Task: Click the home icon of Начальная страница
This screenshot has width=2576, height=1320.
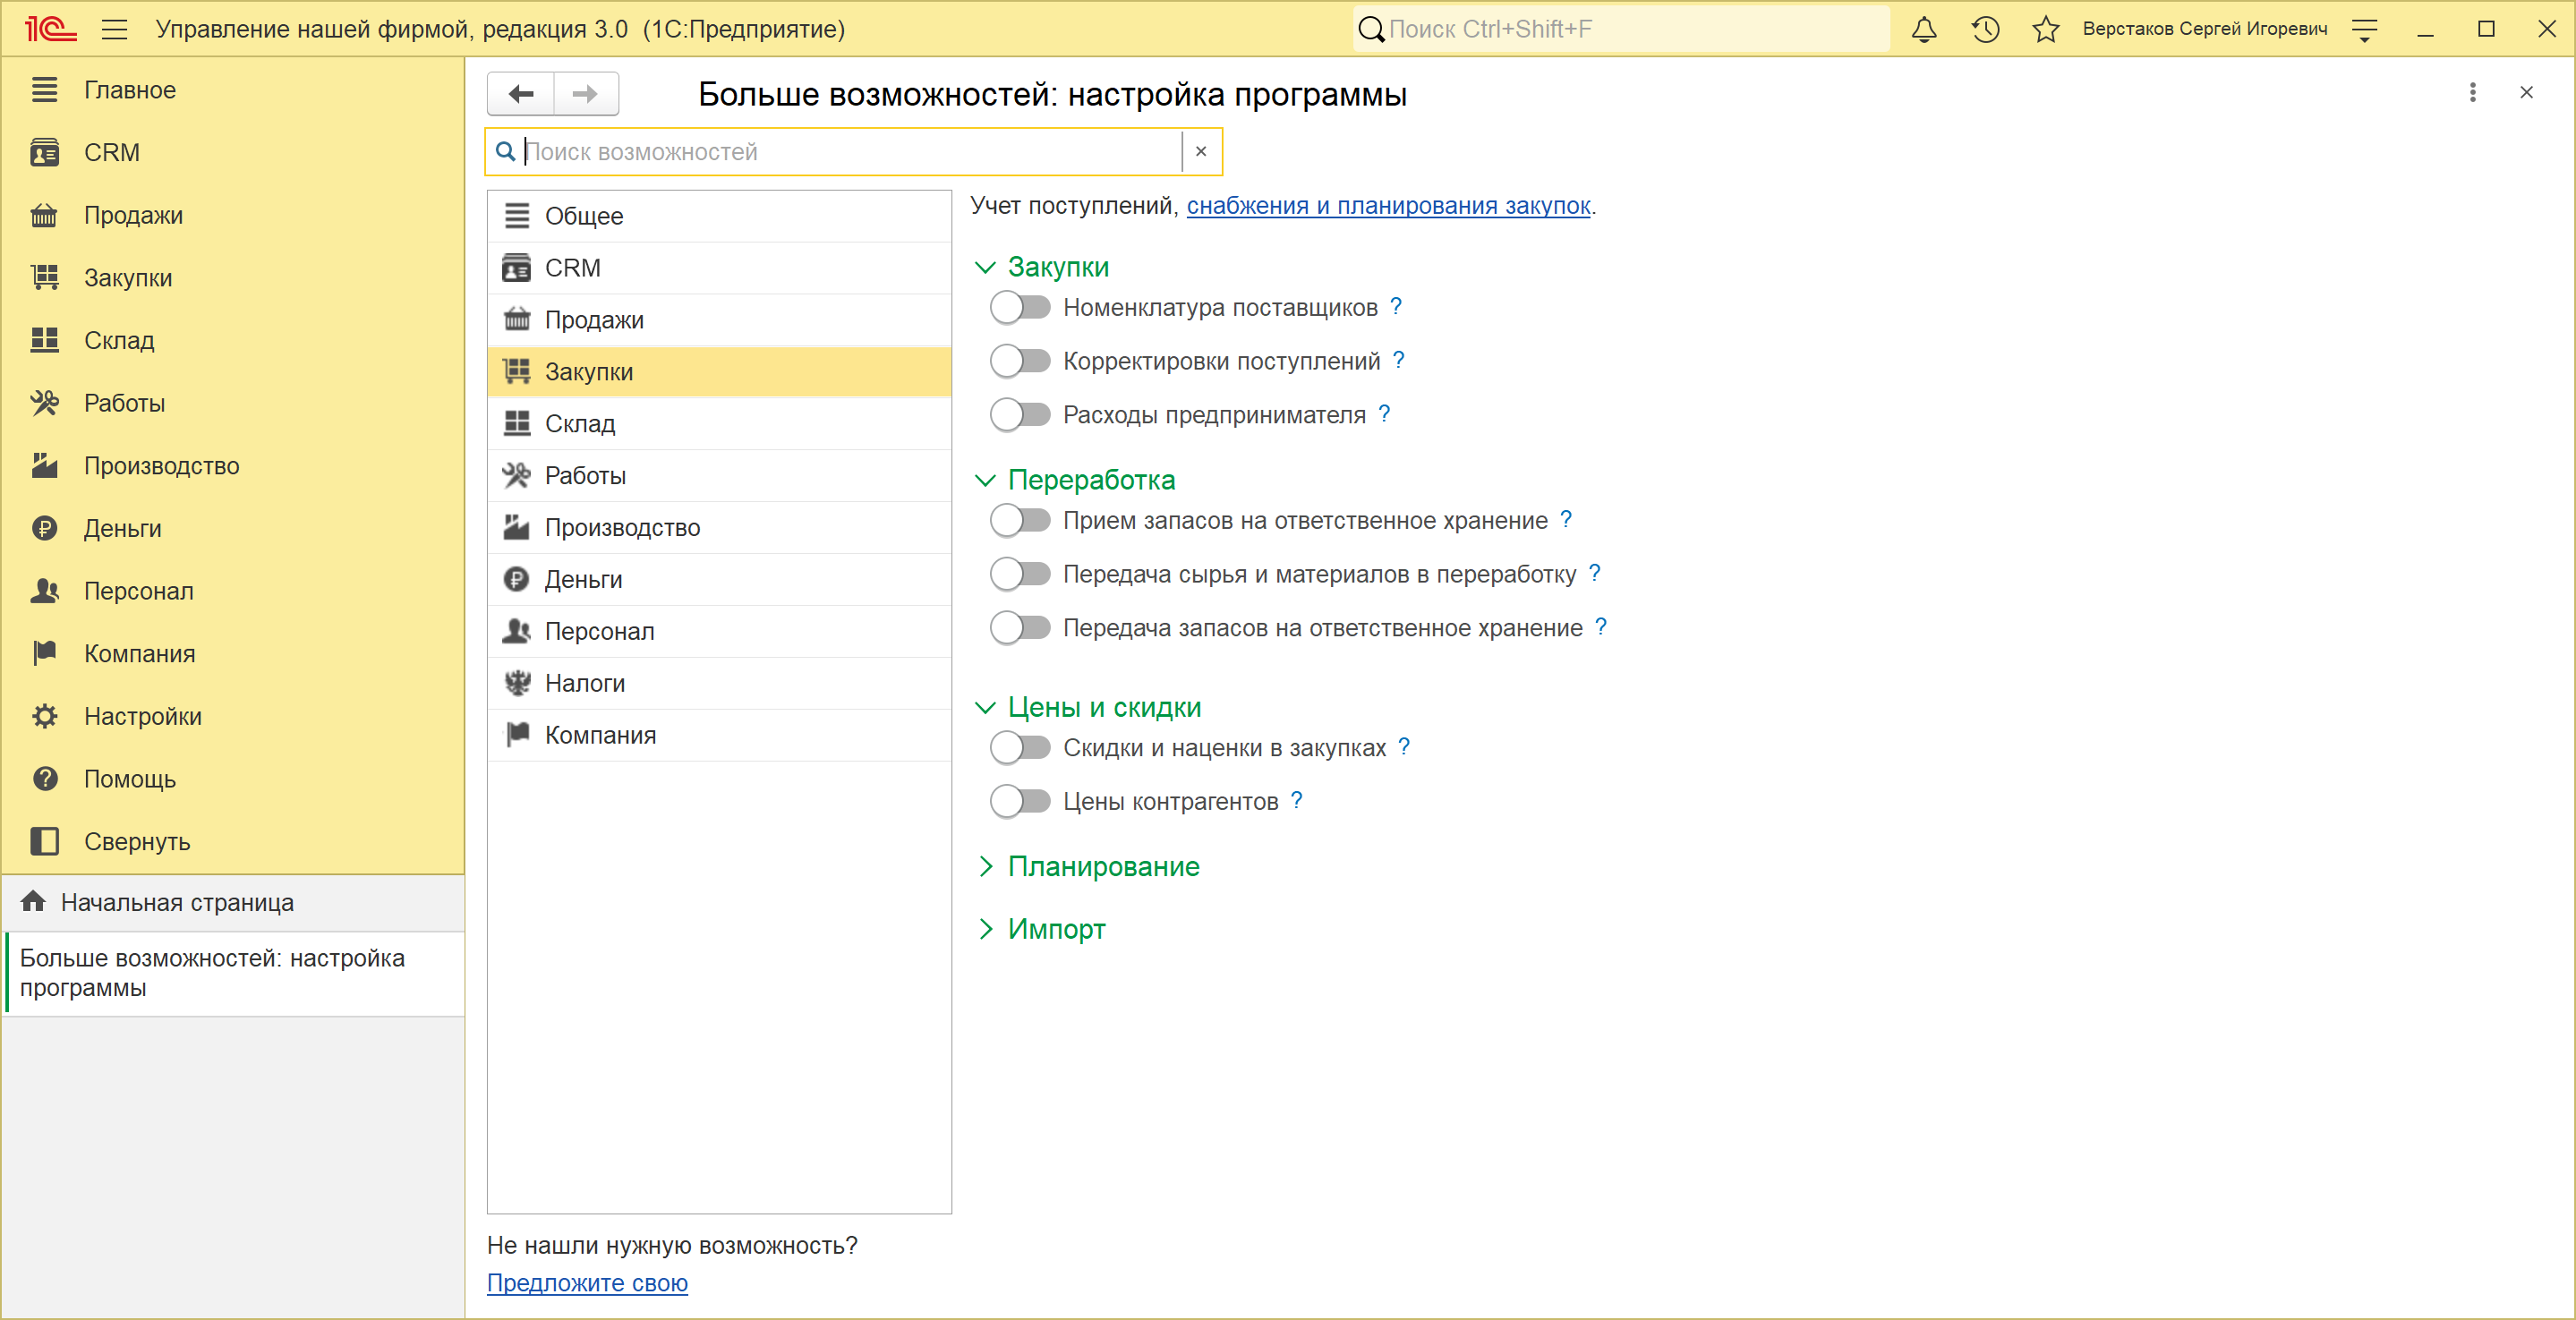Action: (x=33, y=901)
